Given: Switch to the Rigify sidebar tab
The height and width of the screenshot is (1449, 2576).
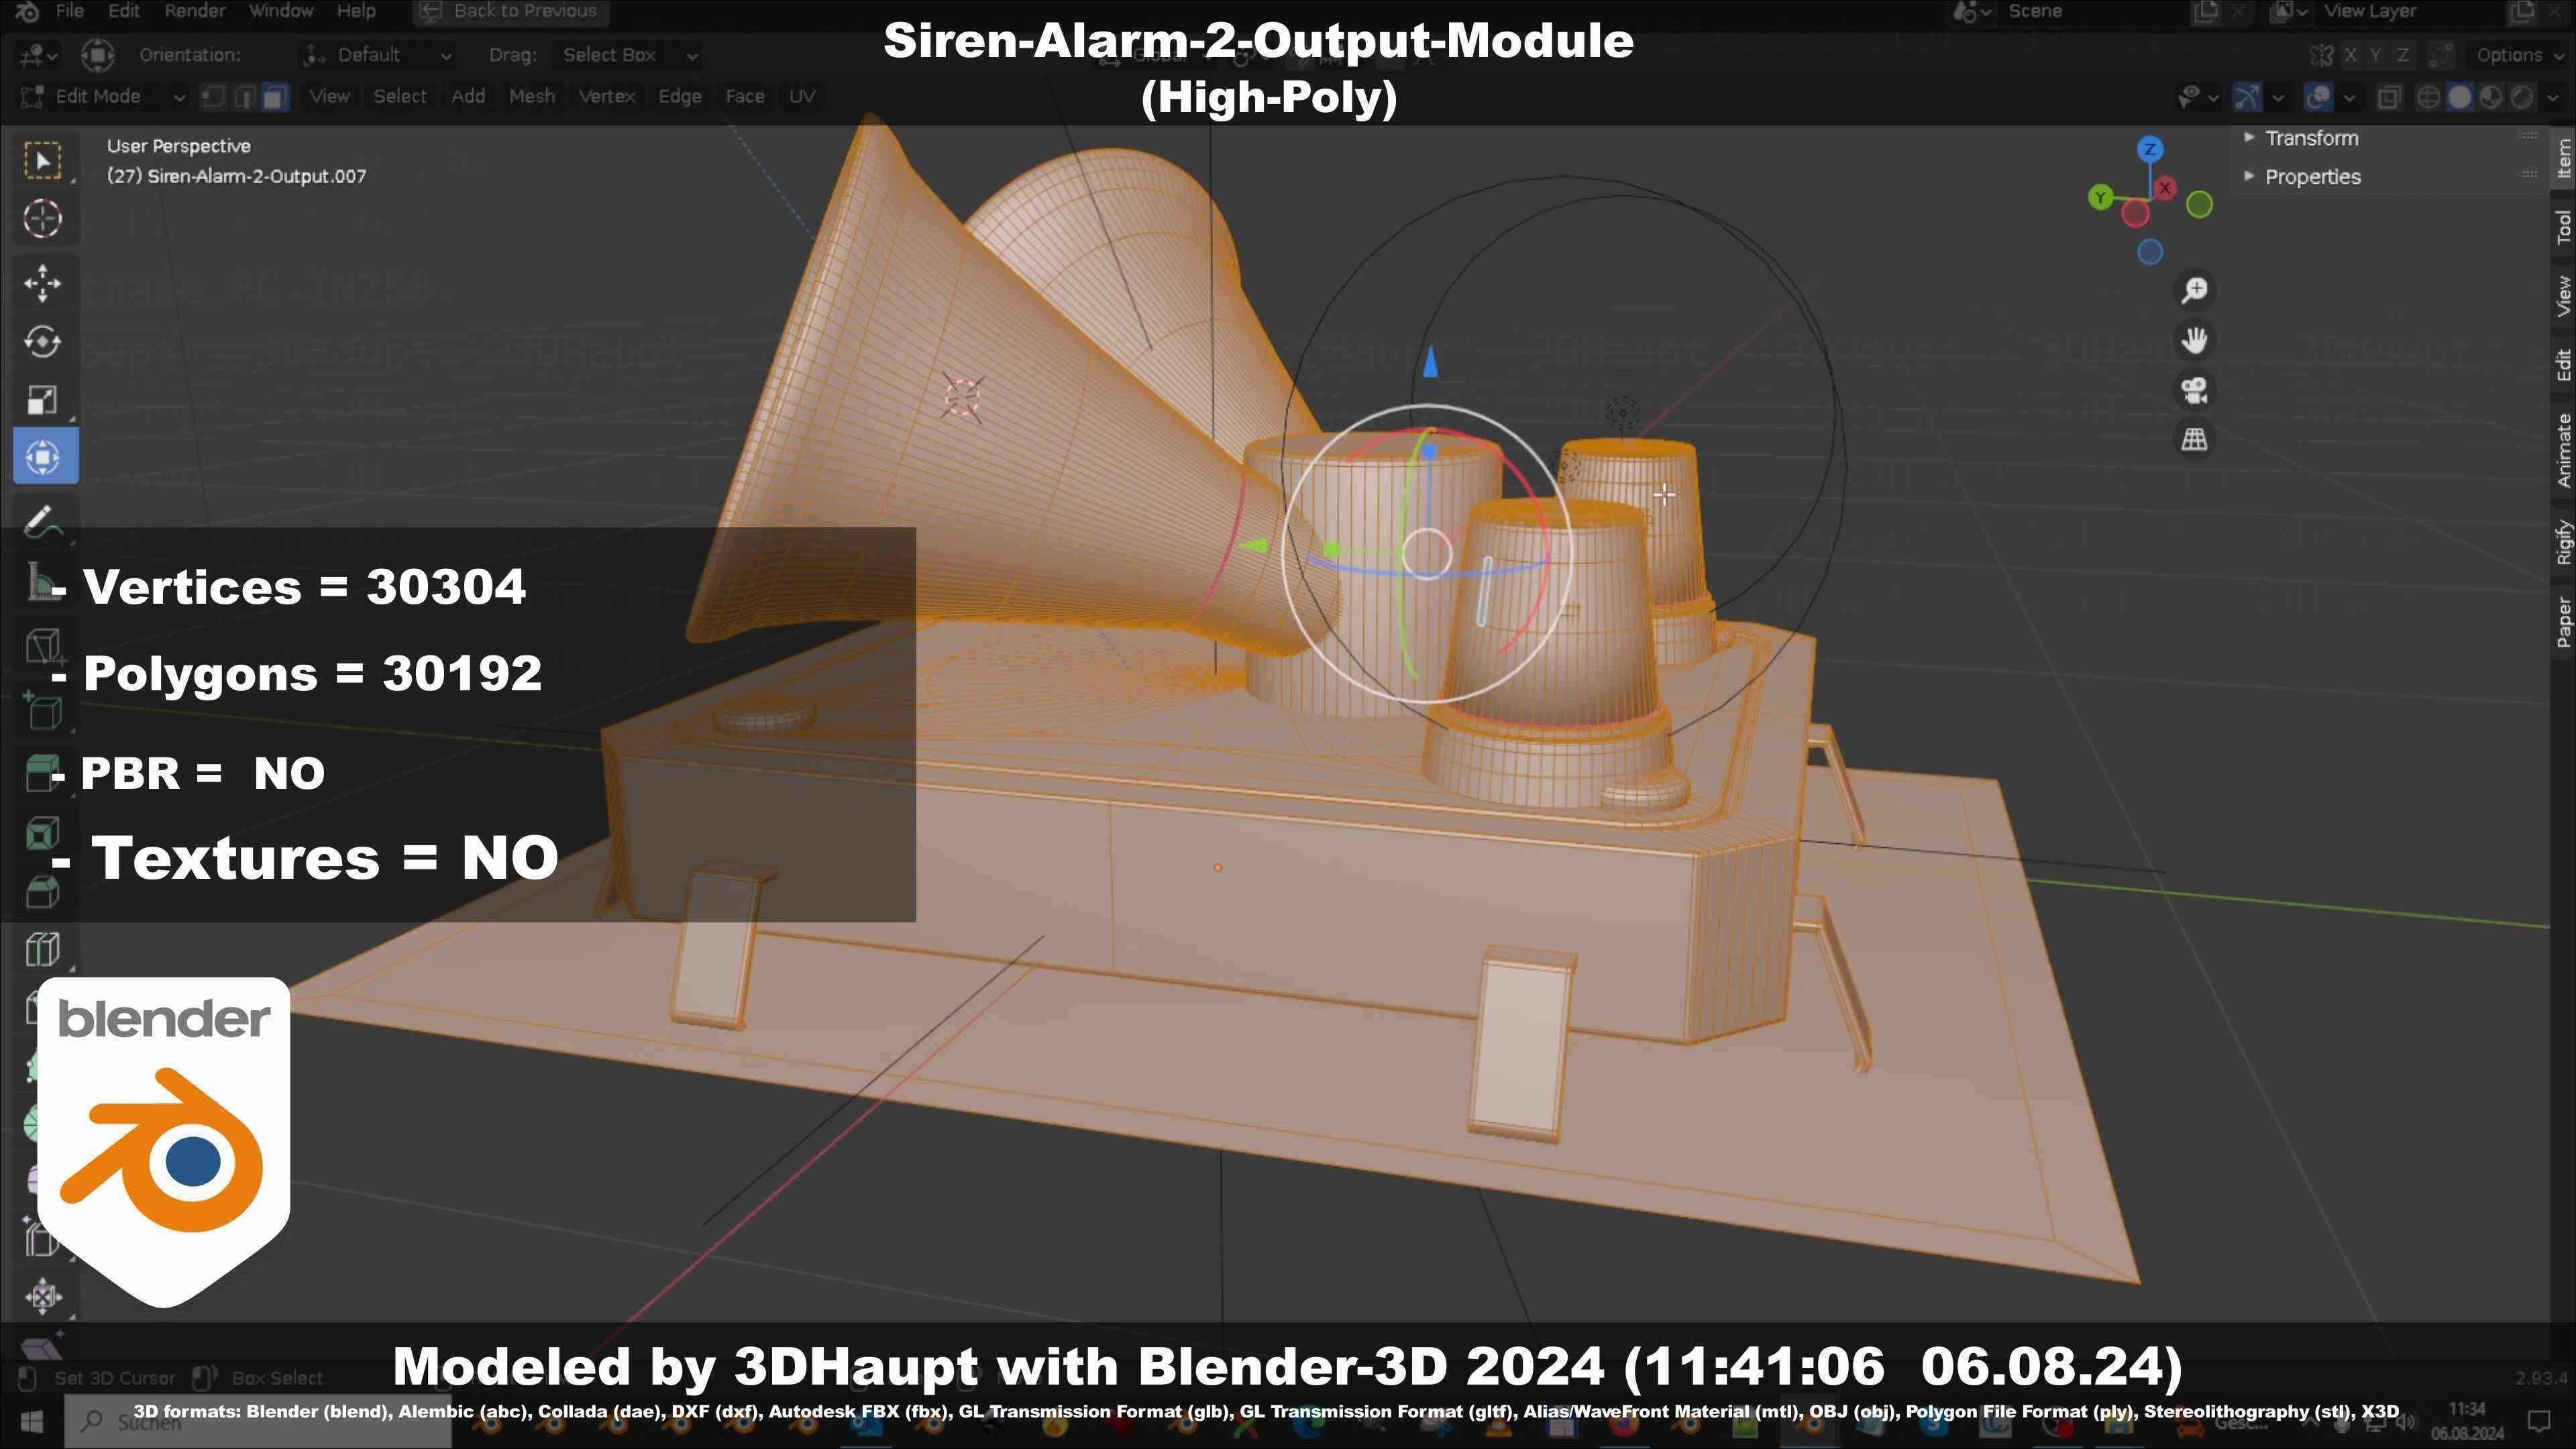Looking at the screenshot, I should [2563, 542].
